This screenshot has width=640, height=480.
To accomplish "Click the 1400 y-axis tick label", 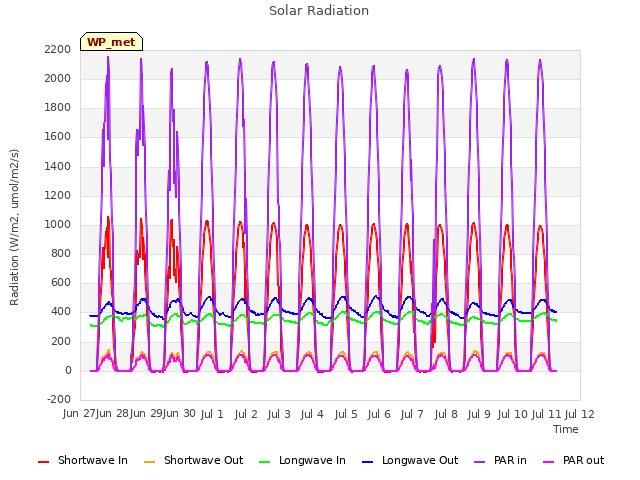I will [x=58, y=167].
